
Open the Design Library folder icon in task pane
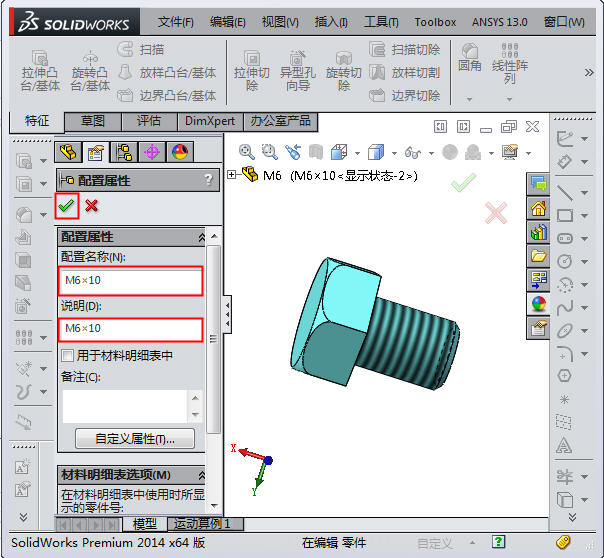tap(539, 256)
